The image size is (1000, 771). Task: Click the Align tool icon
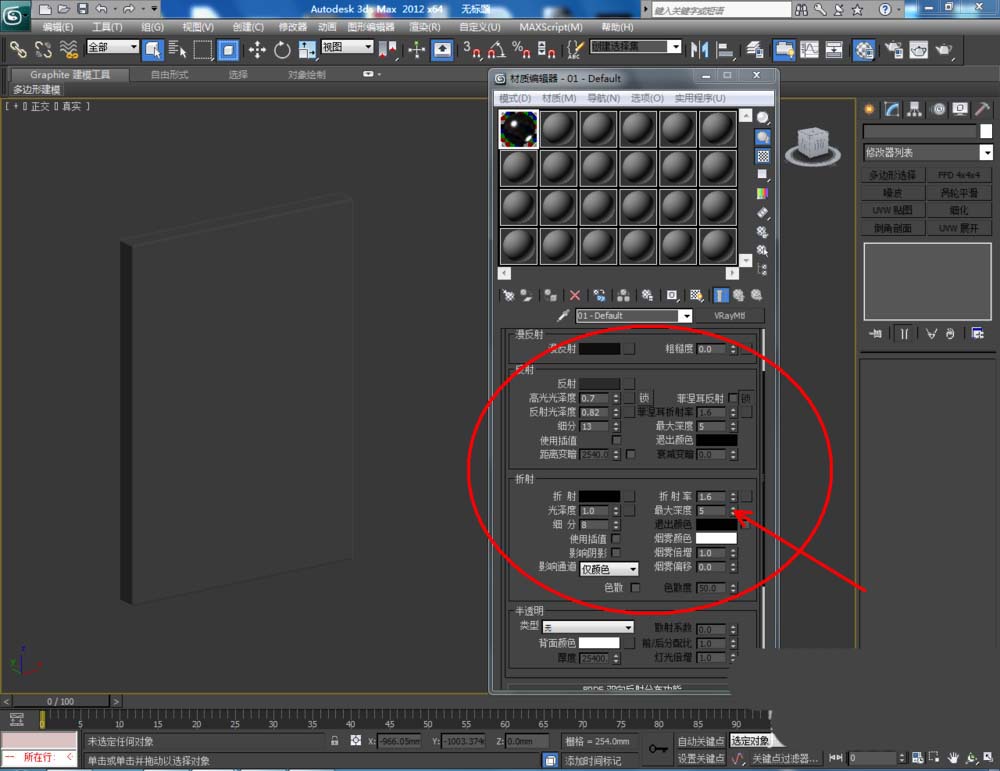725,50
